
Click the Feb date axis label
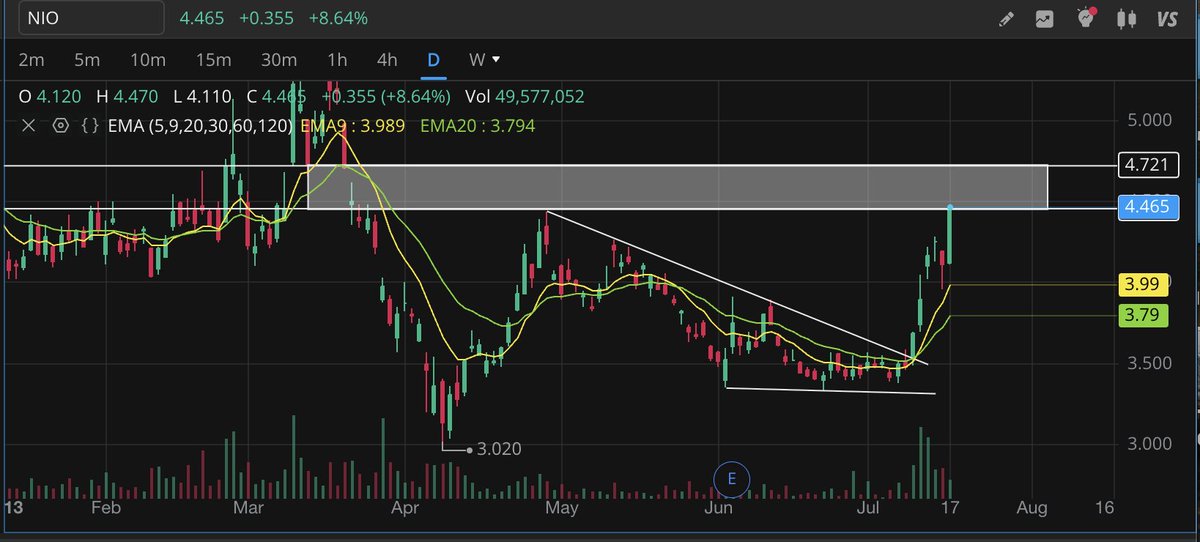click(x=105, y=508)
